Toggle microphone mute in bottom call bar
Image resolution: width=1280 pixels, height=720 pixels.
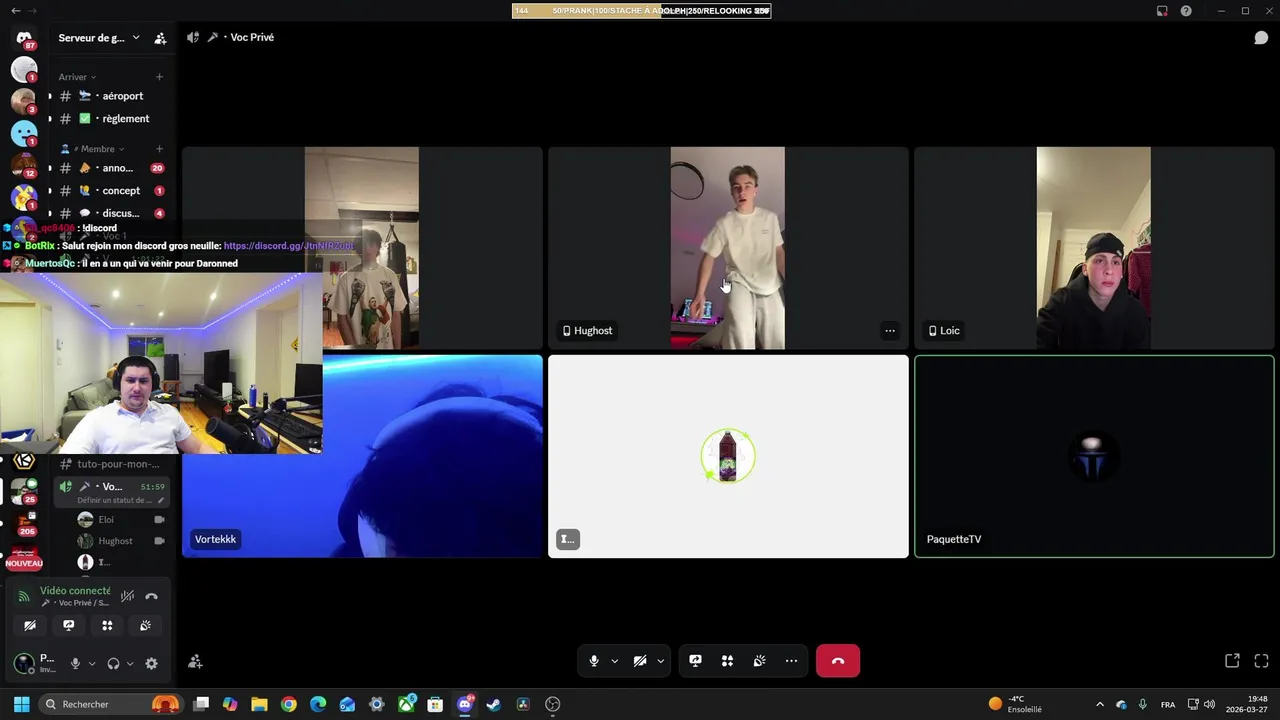pos(594,661)
